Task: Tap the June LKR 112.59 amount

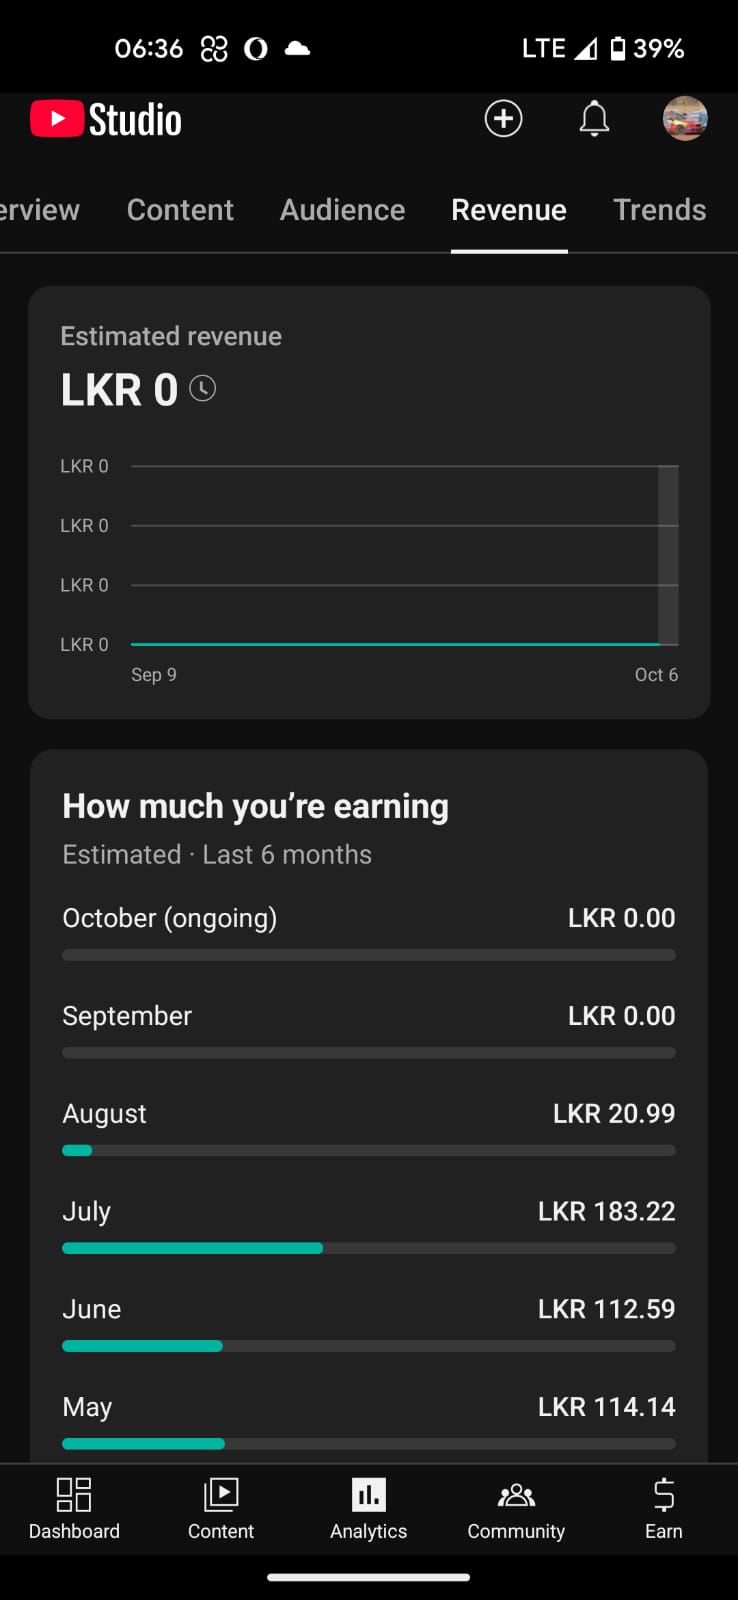Action: coord(606,1309)
